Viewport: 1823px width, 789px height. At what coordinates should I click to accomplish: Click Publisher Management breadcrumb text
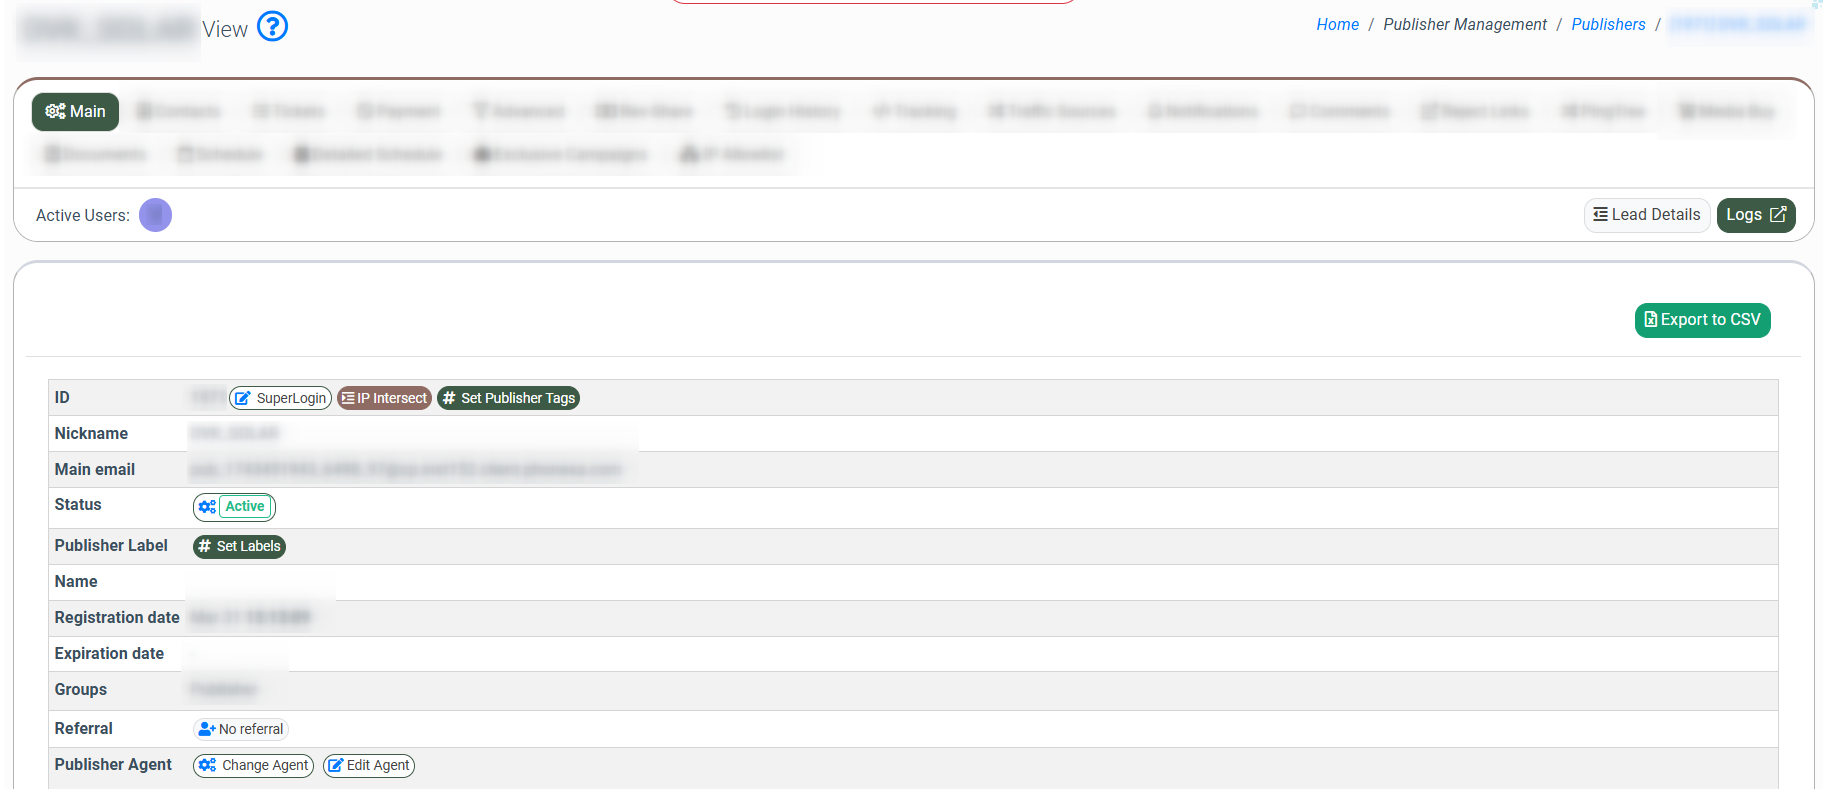(1464, 25)
